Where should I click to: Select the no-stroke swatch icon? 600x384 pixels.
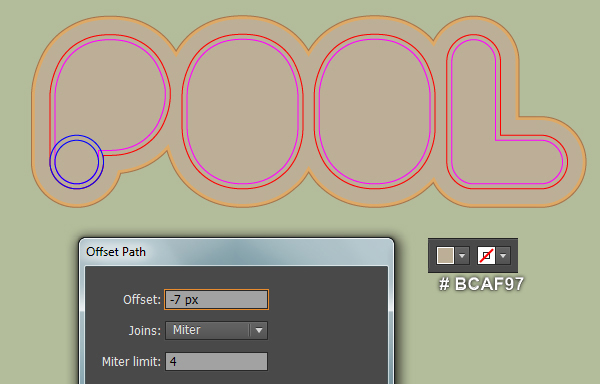click(x=486, y=255)
